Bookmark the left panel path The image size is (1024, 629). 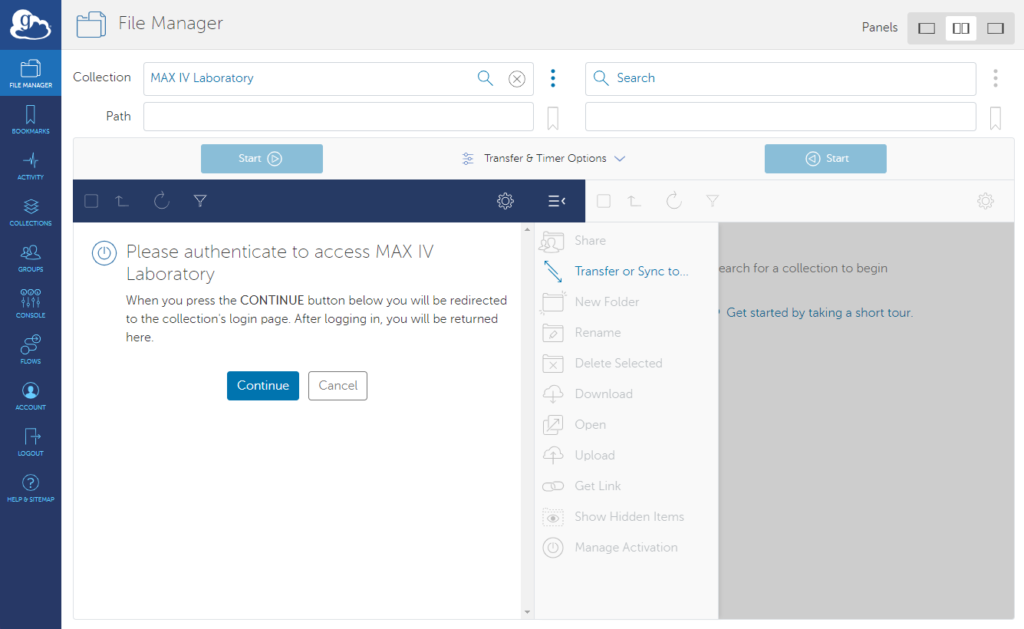click(552, 118)
